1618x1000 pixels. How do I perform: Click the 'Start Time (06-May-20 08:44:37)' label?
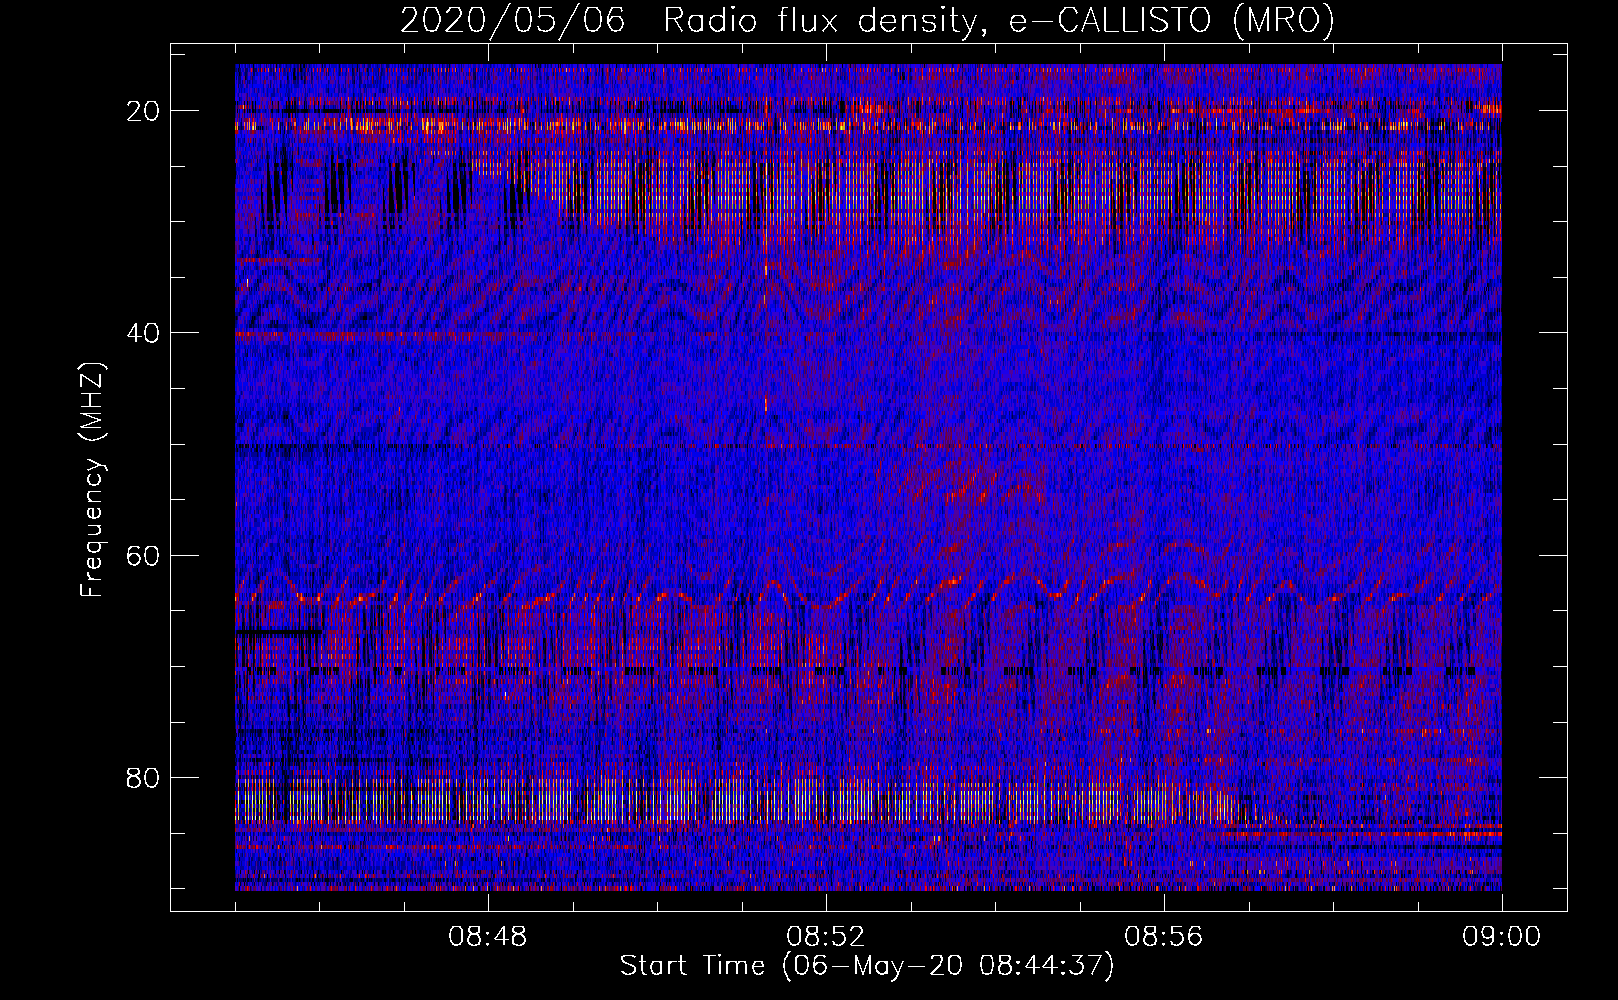pos(867,966)
